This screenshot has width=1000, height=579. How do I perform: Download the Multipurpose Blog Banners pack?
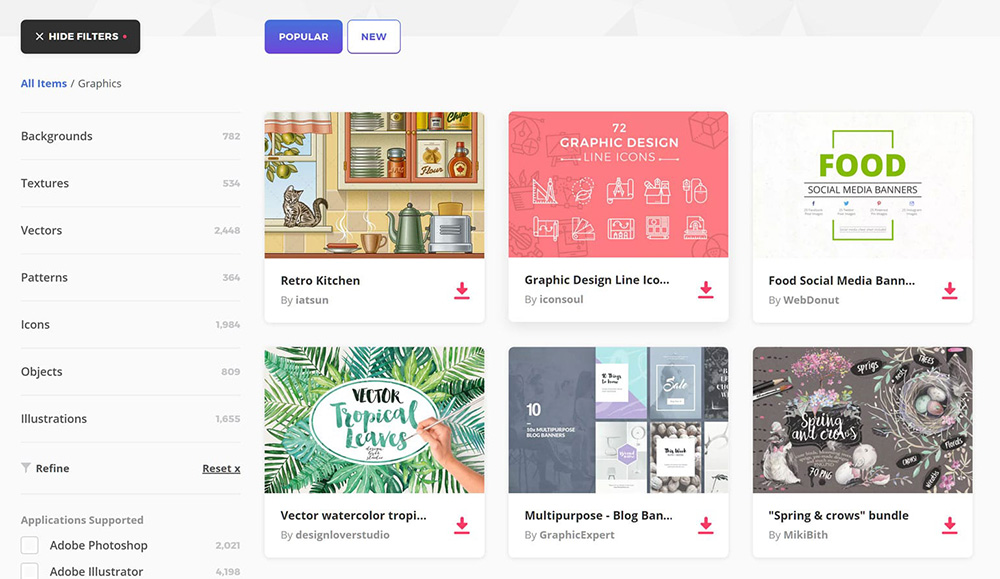(705, 525)
